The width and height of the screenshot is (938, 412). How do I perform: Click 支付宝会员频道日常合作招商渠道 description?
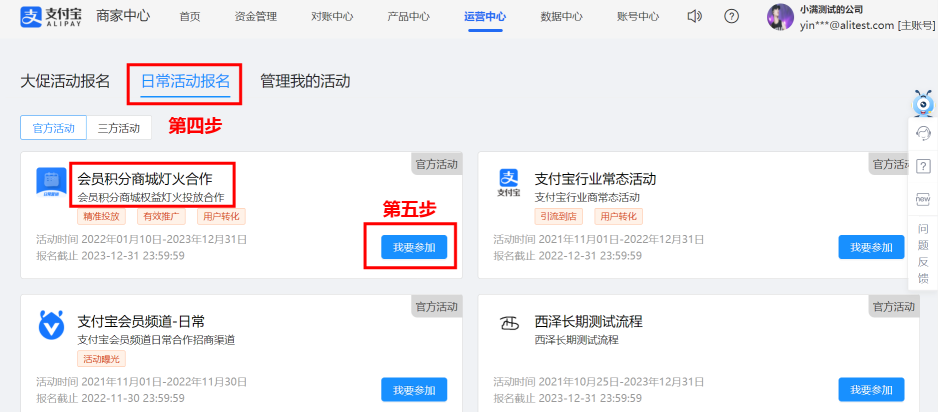point(156,340)
